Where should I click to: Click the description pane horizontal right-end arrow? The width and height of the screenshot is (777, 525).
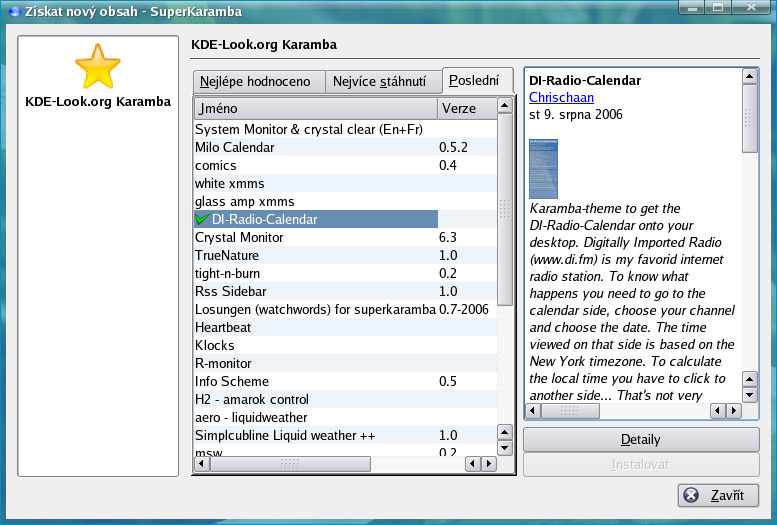click(734, 410)
